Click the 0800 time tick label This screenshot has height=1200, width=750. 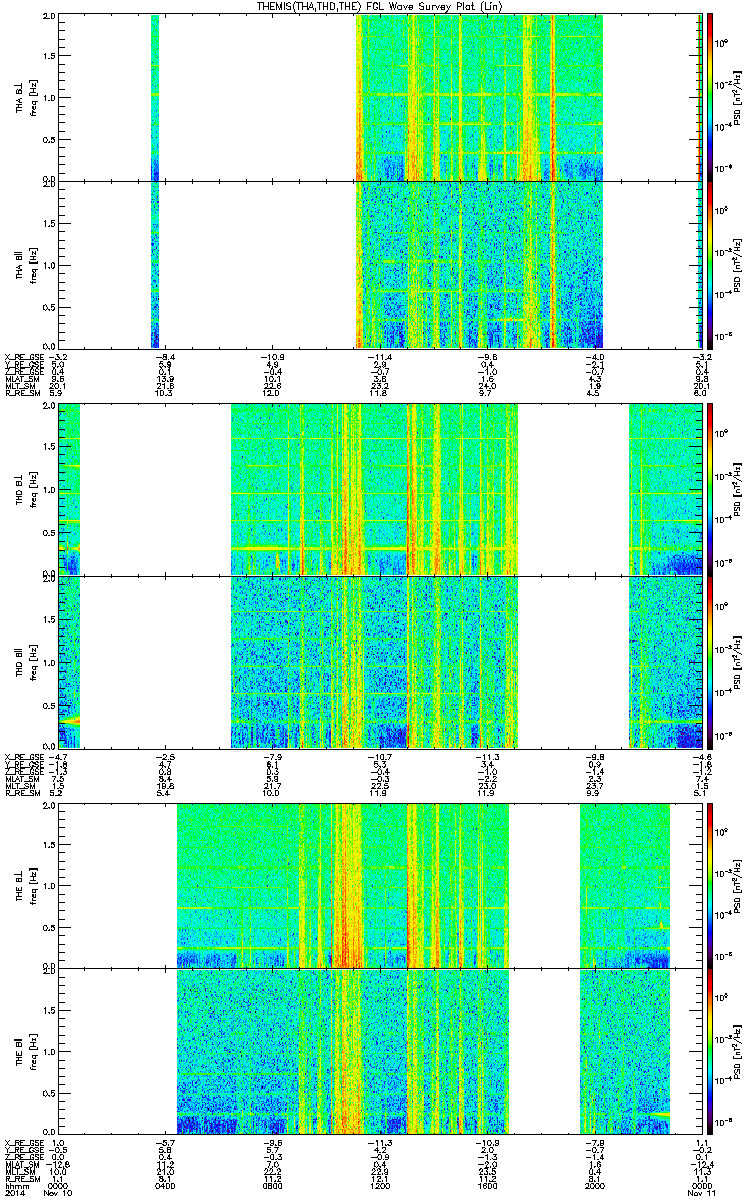(272, 1185)
